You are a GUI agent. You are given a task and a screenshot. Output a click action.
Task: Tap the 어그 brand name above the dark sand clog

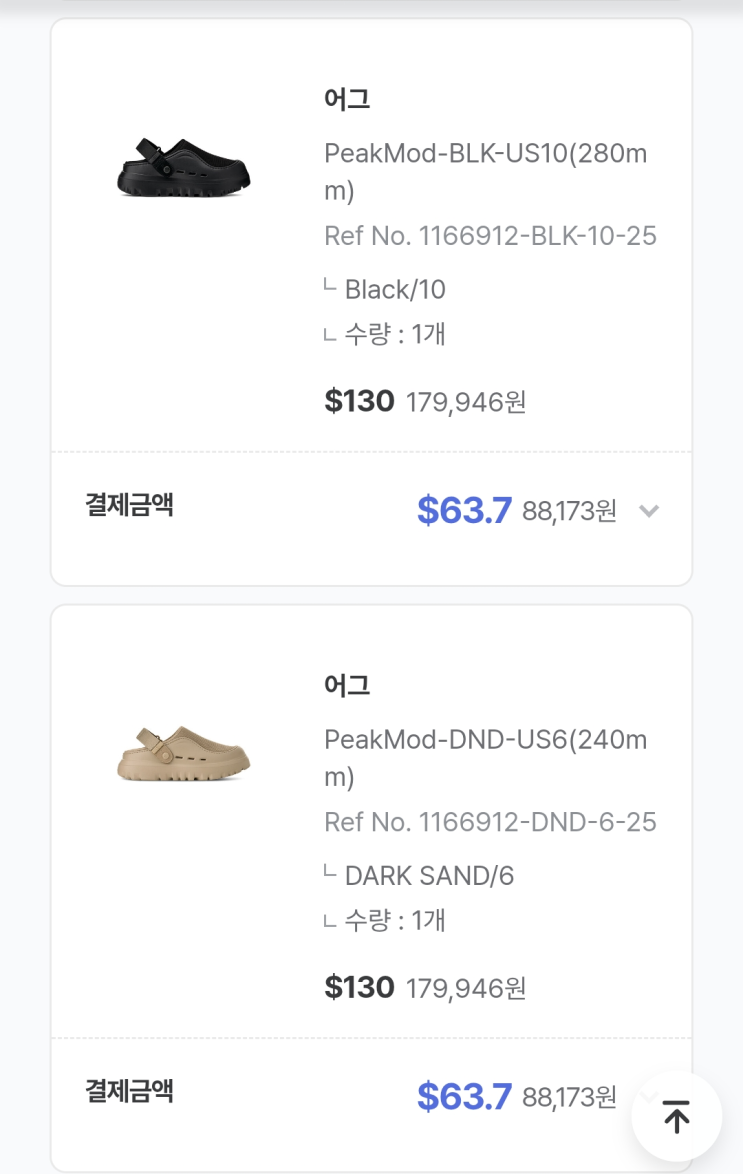[x=347, y=686]
